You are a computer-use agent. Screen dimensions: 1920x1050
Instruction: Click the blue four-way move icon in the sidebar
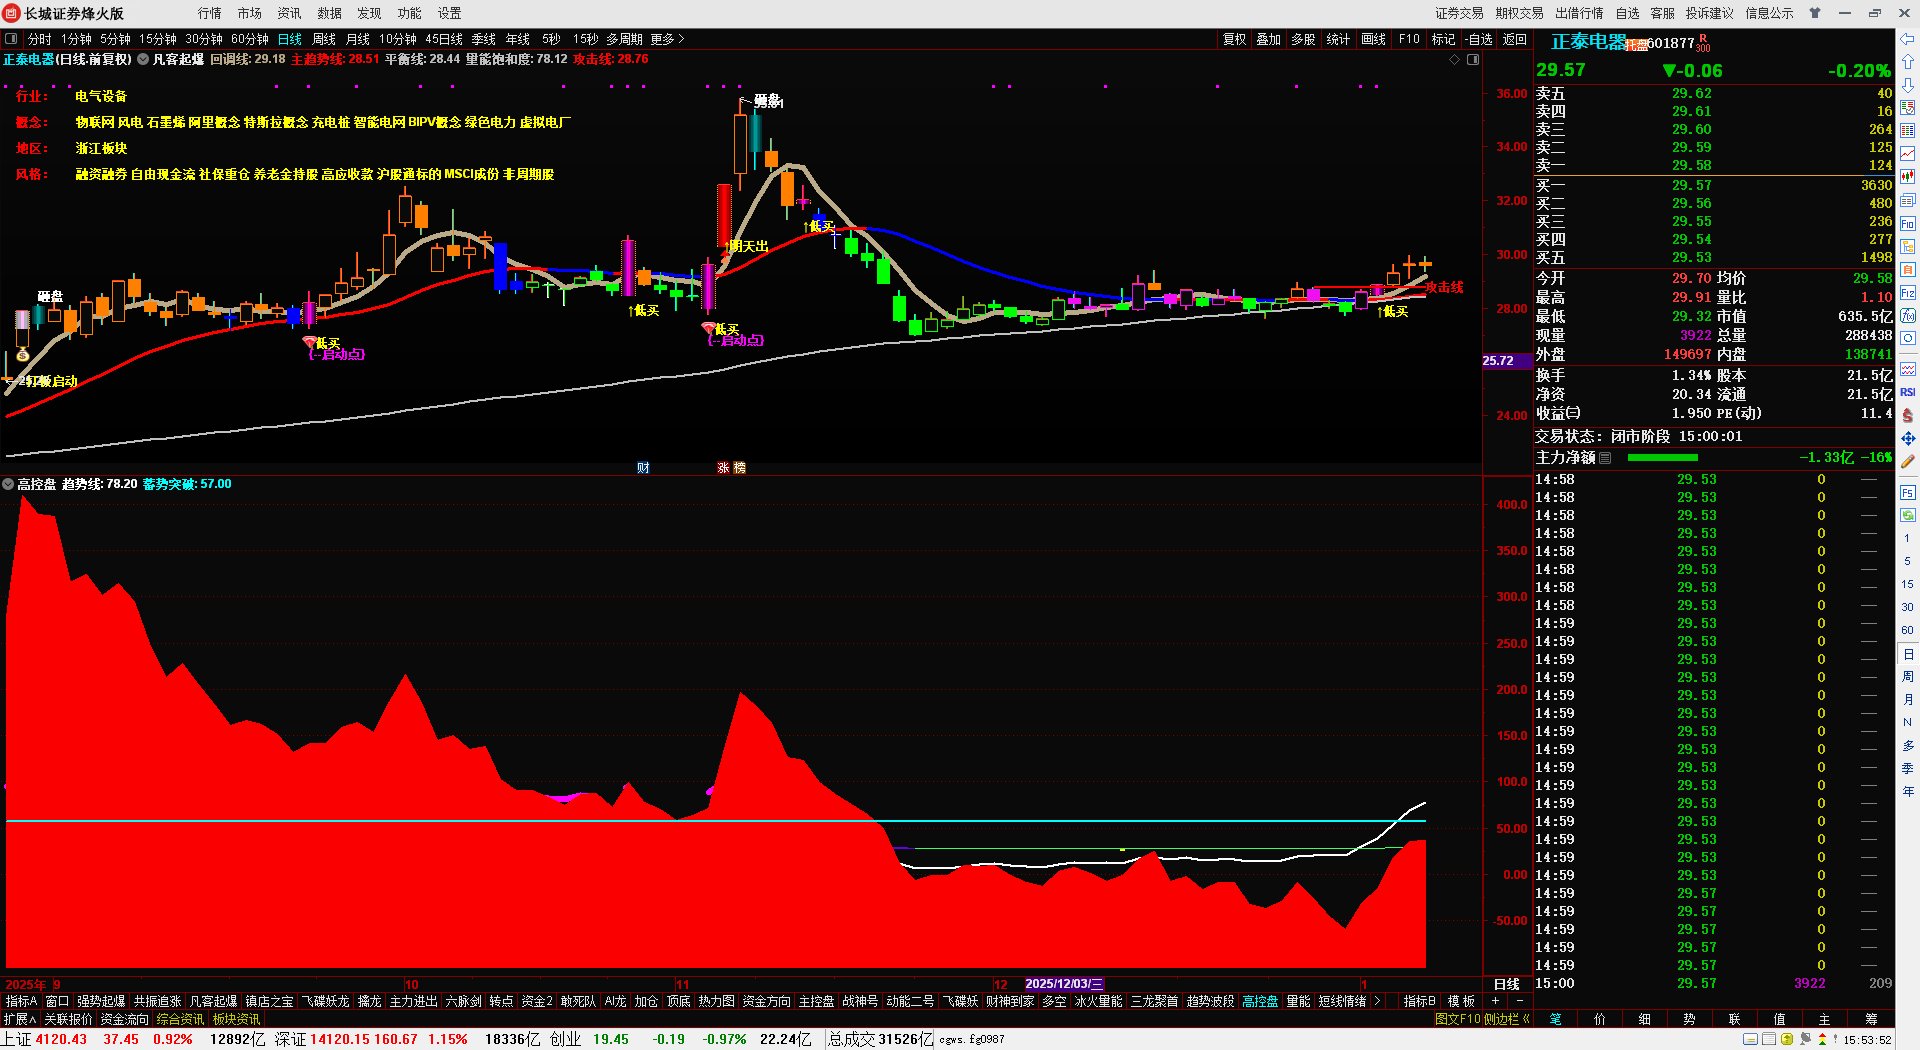pyautogui.click(x=1908, y=438)
